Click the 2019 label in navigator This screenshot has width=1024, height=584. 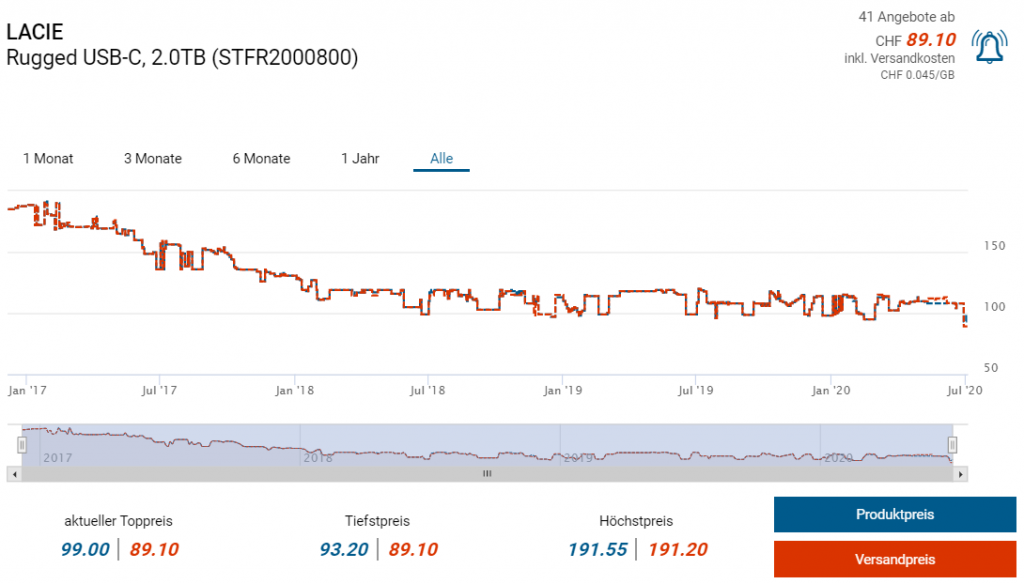pyautogui.click(x=578, y=457)
